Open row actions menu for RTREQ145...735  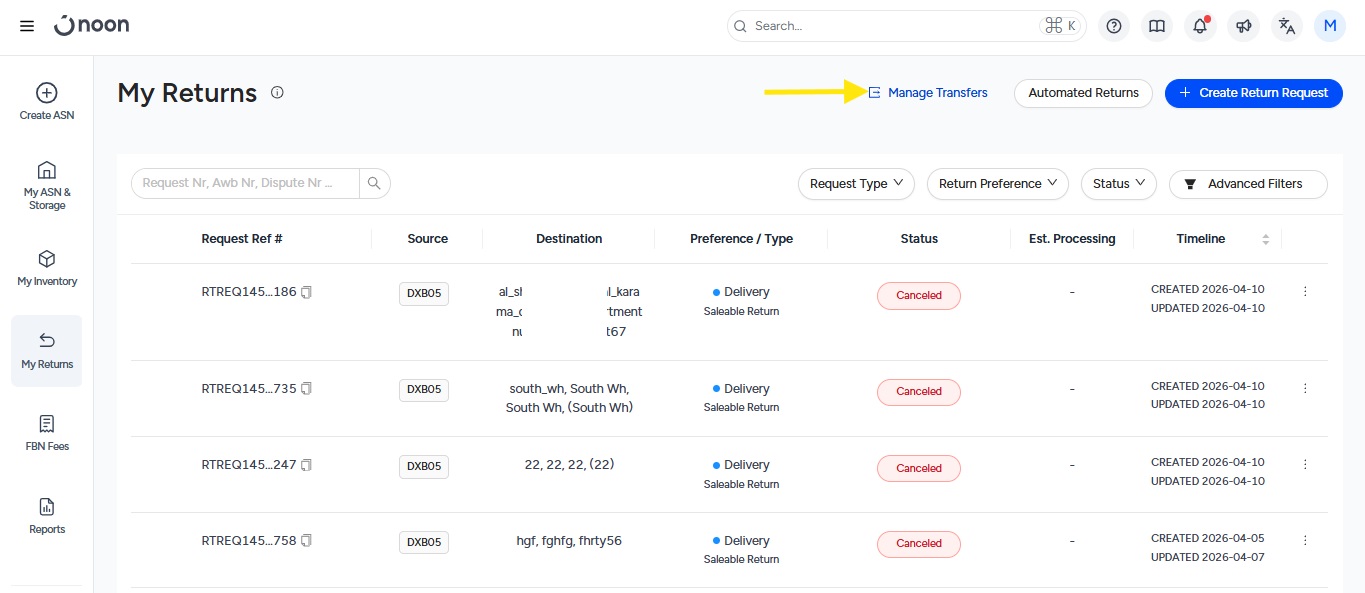tap(1305, 388)
